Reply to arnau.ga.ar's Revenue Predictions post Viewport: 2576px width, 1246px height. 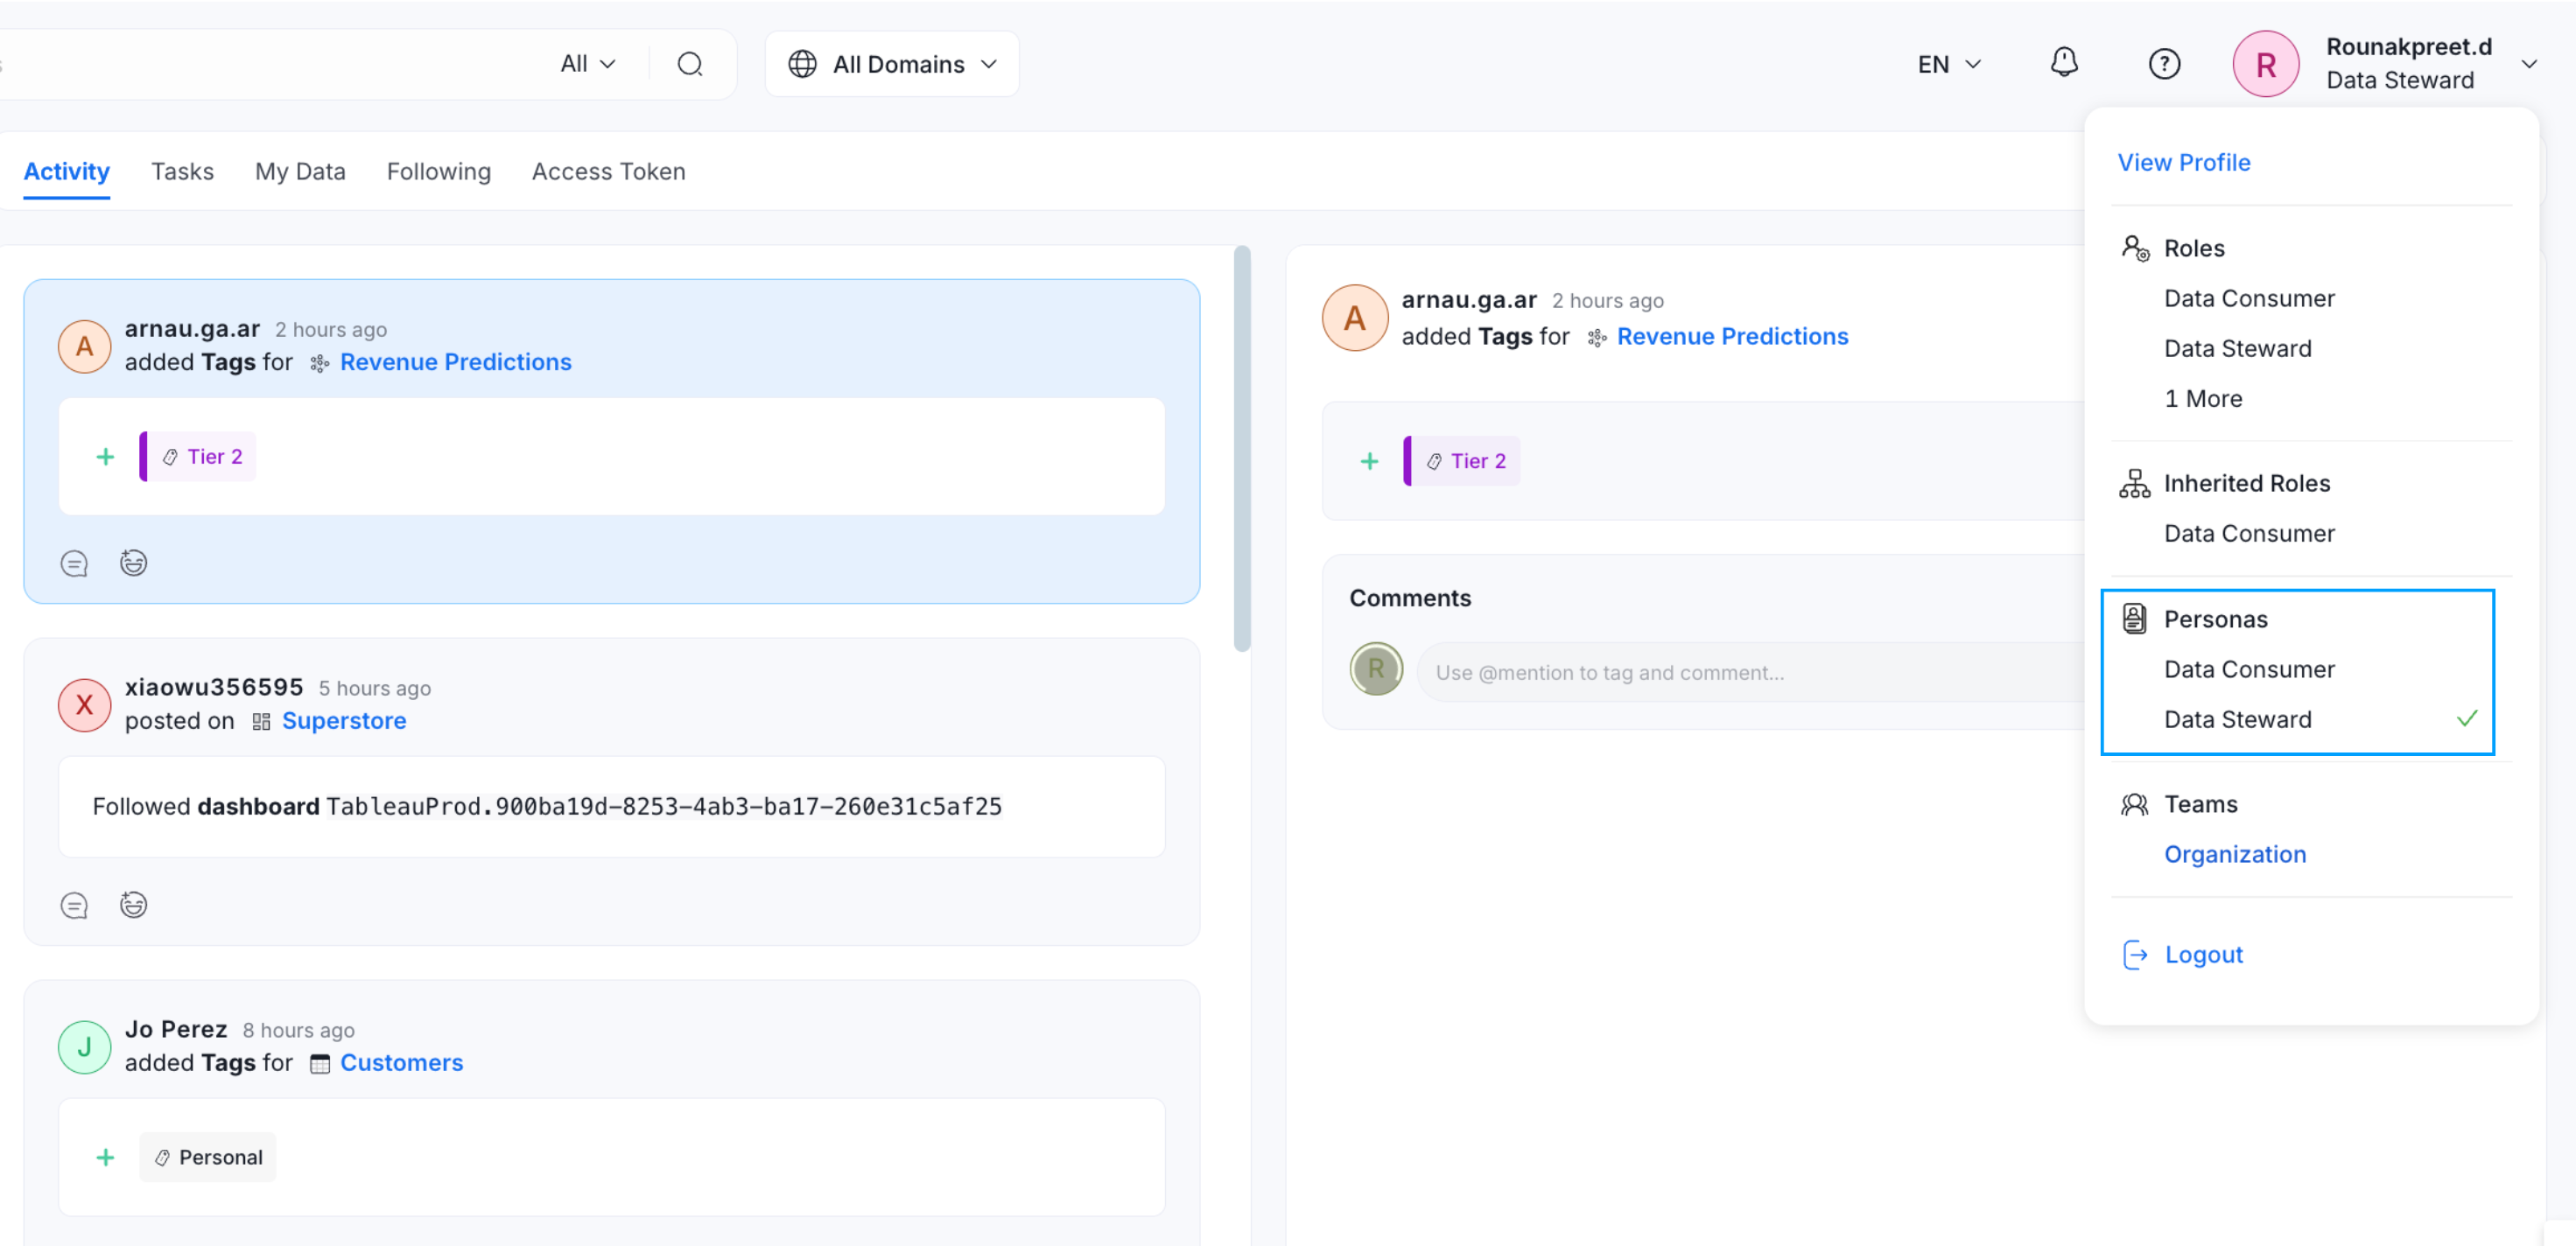pos(74,564)
